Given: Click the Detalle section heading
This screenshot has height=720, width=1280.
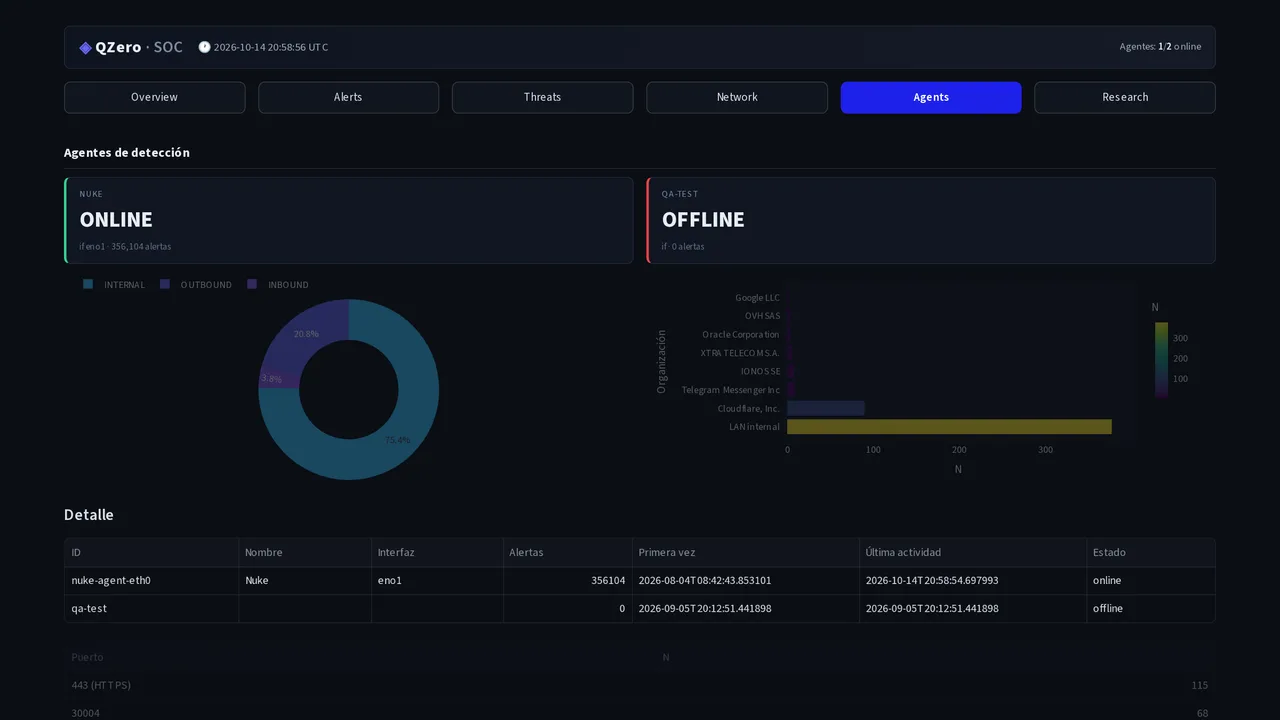Looking at the screenshot, I should pyautogui.click(x=89, y=515).
